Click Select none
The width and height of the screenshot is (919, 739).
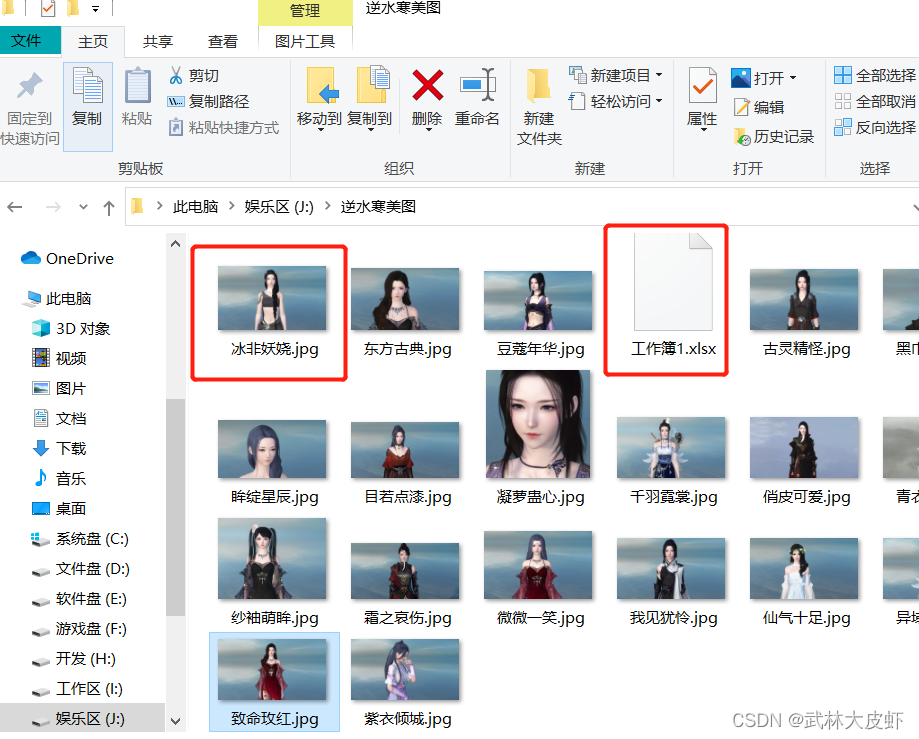coord(875,101)
